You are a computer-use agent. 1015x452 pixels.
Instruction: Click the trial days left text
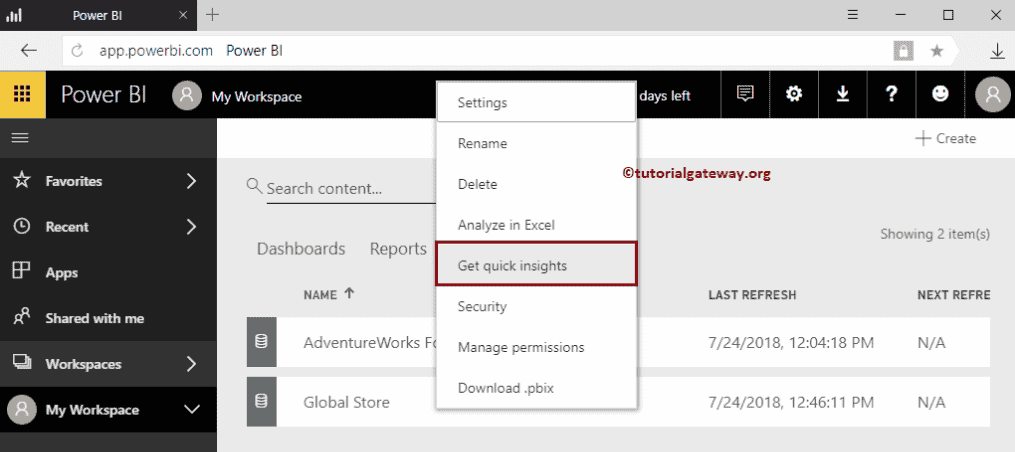coord(665,96)
